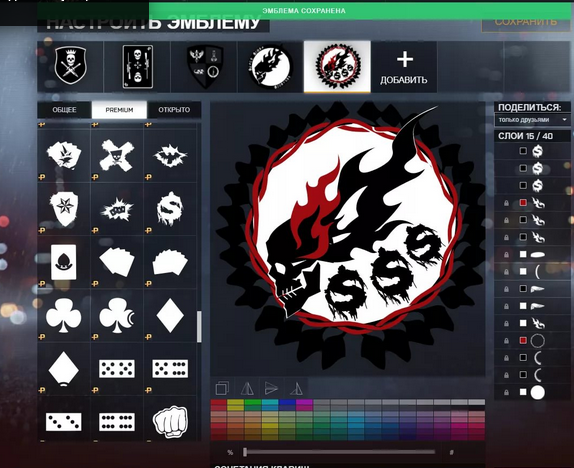Click the emblem preview canvas
This screenshot has width=574, height=468.
tap(348, 239)
